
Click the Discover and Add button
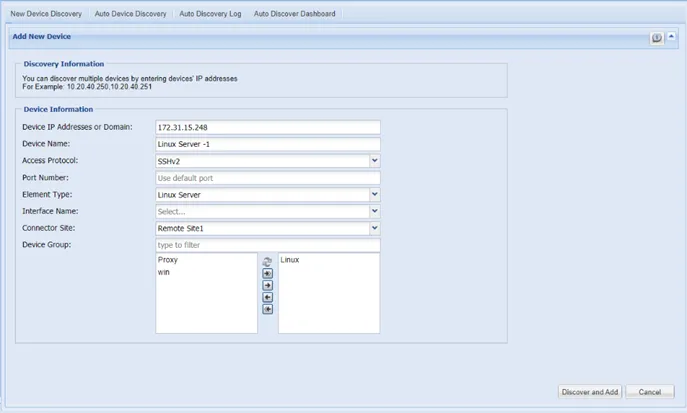coord(590,392)
